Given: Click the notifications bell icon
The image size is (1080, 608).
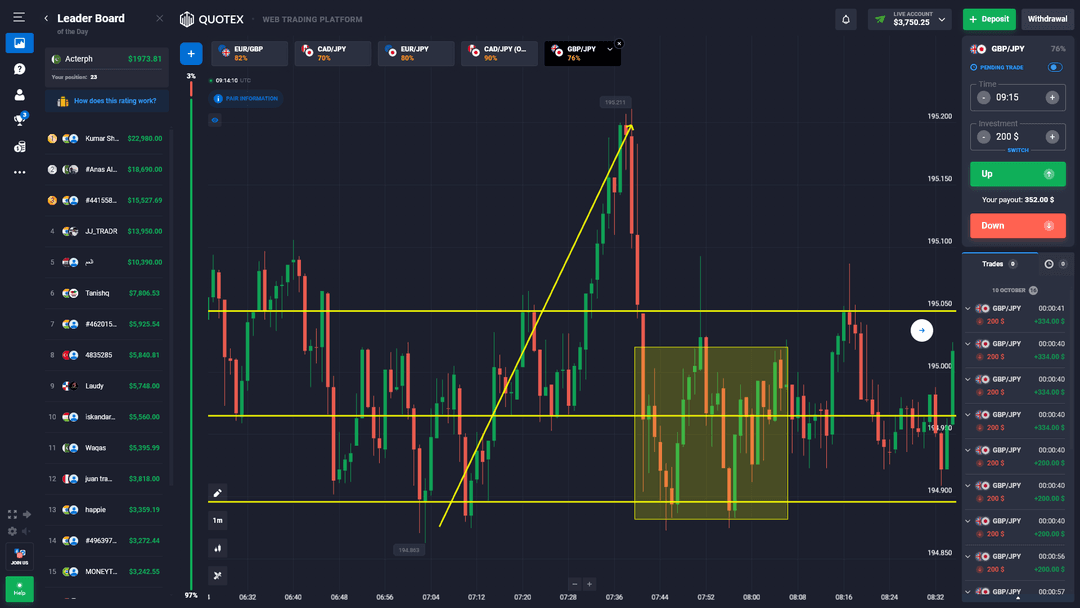Looking at the screenshot, I should (846, 19).
